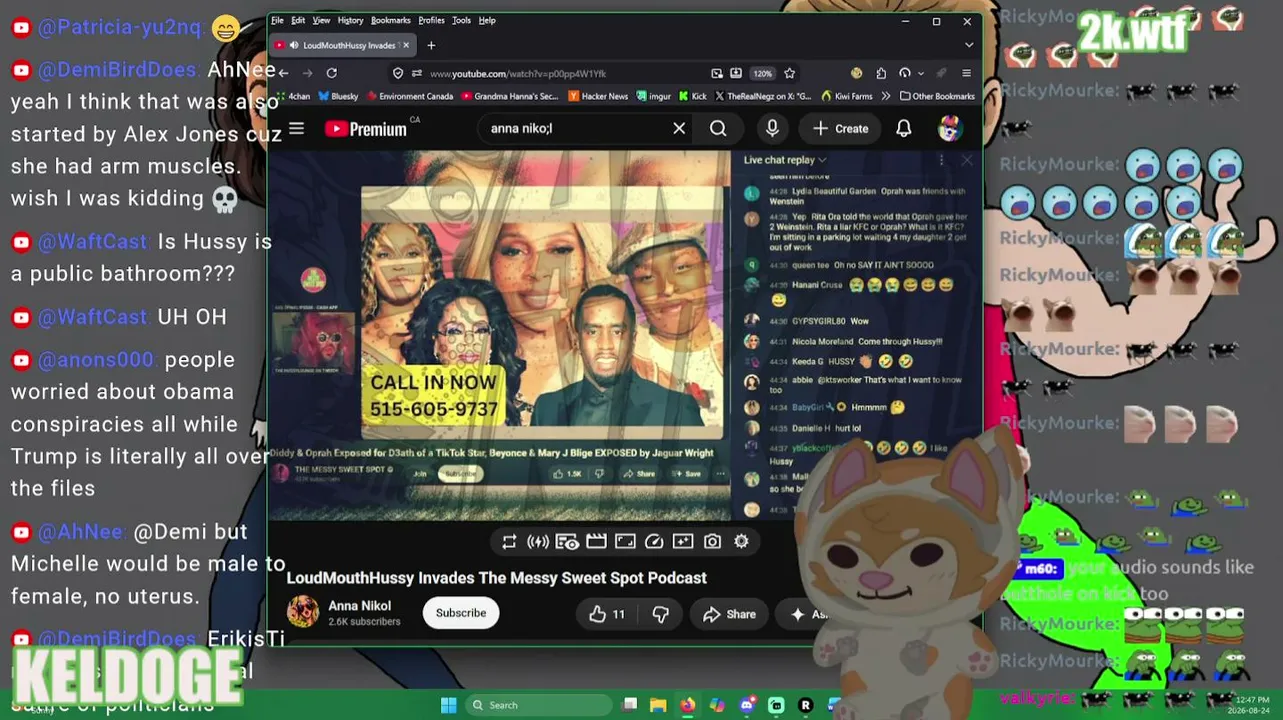Toggle loop video in player toolbar
Viewport: 1283px width, 720px height.
(x=509, y=541)
